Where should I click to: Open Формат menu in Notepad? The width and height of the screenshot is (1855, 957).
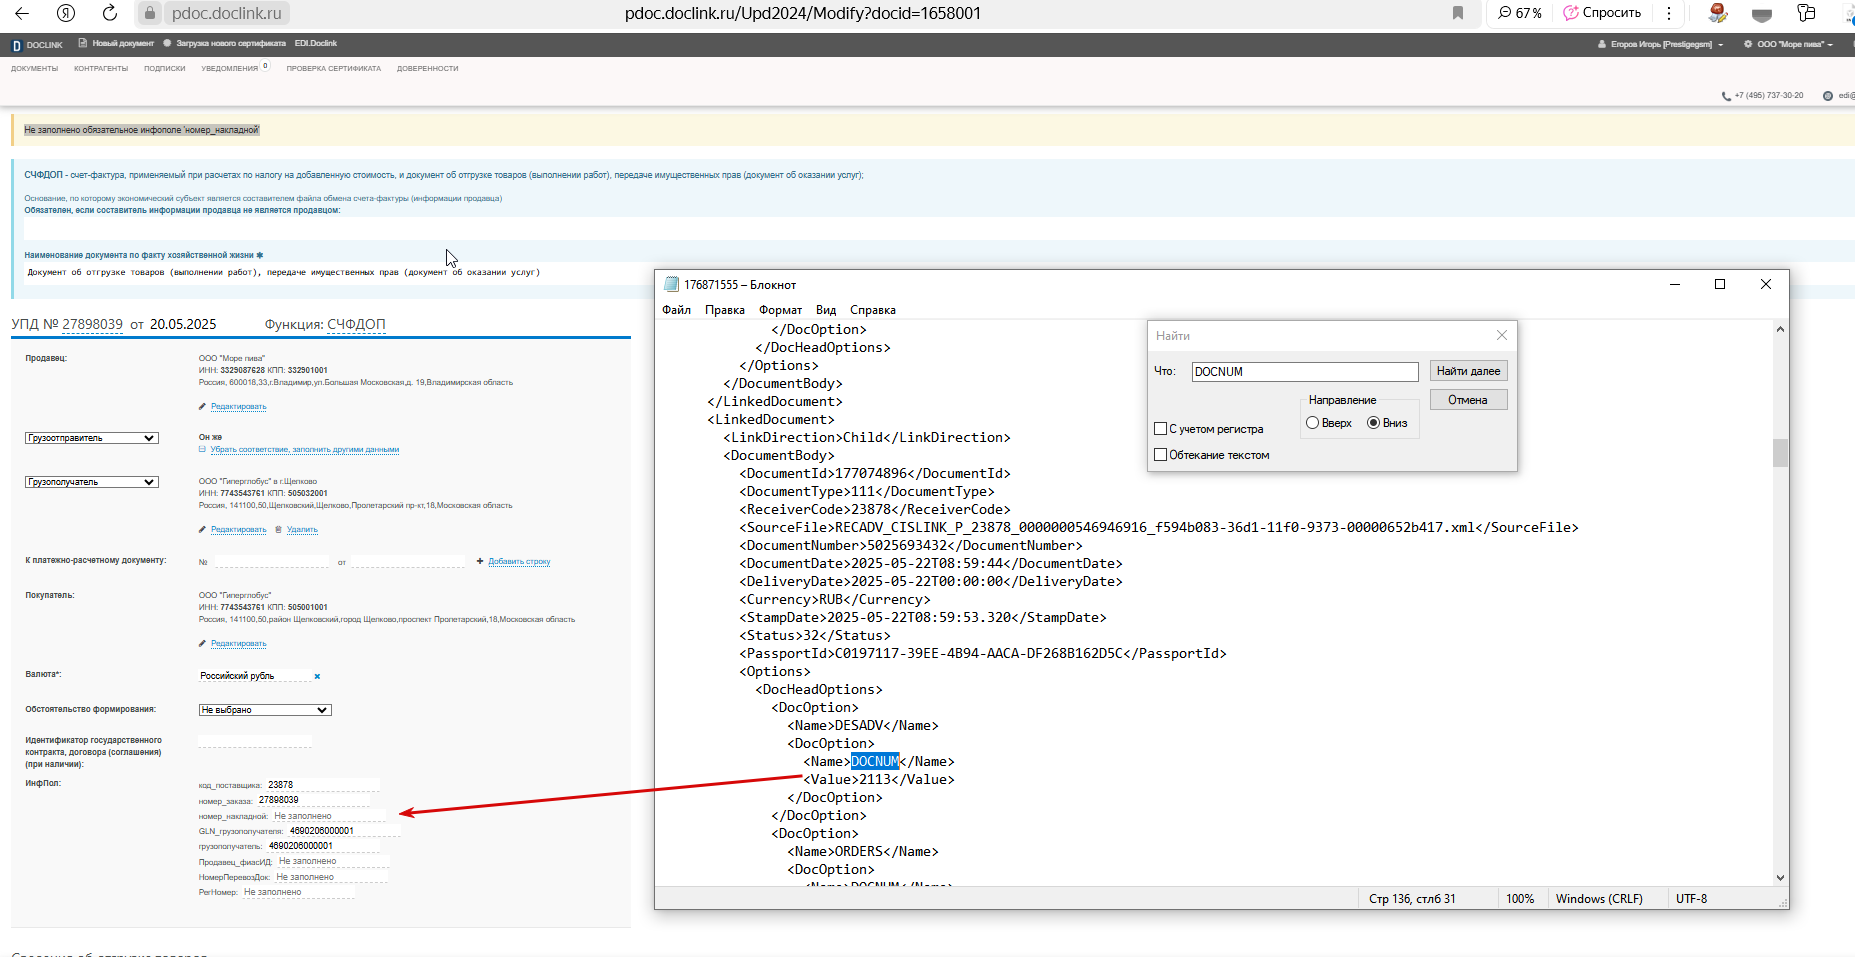pos(780,310)
